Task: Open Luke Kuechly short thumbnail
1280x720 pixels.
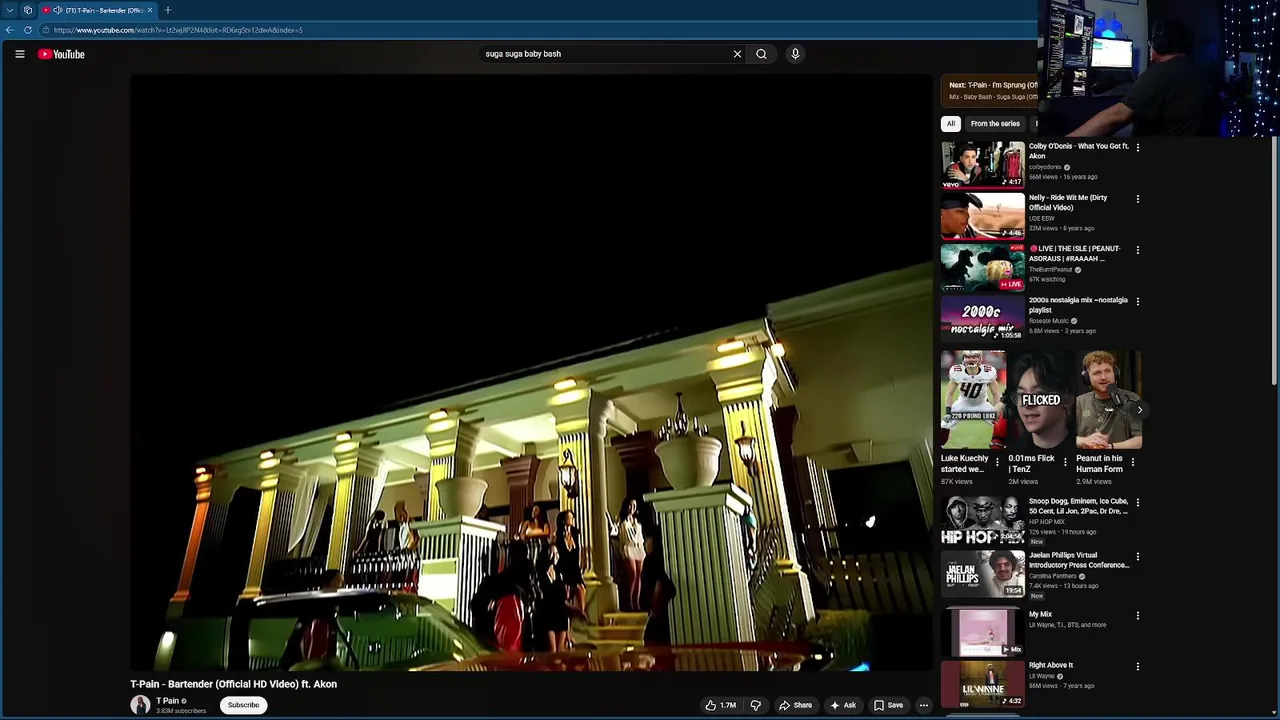Action: [x=973, y=399]
